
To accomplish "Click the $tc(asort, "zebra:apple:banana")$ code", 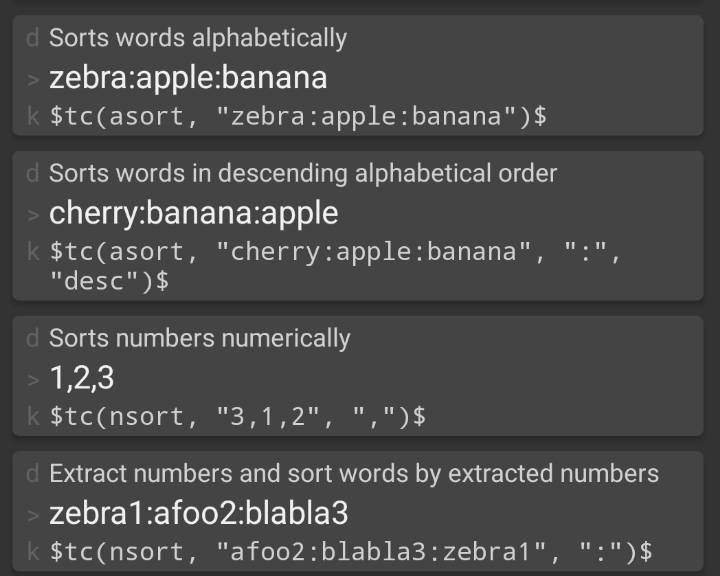I will (298, 116).
